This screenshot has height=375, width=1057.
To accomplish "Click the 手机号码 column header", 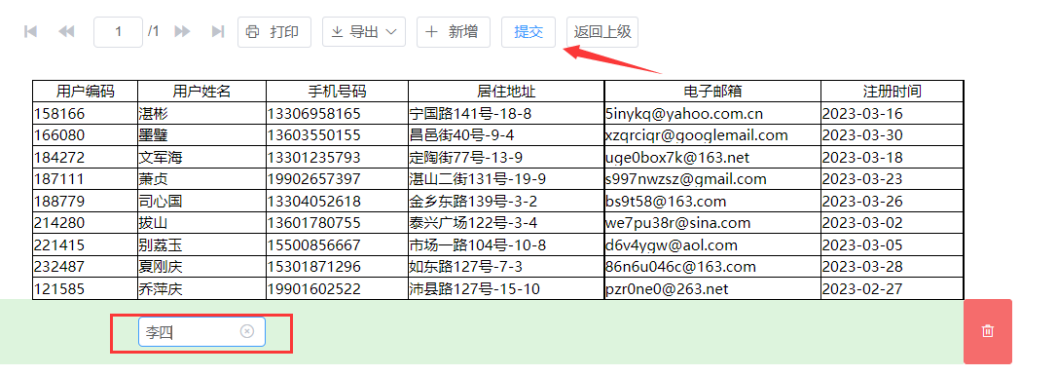I will [337, 91].
